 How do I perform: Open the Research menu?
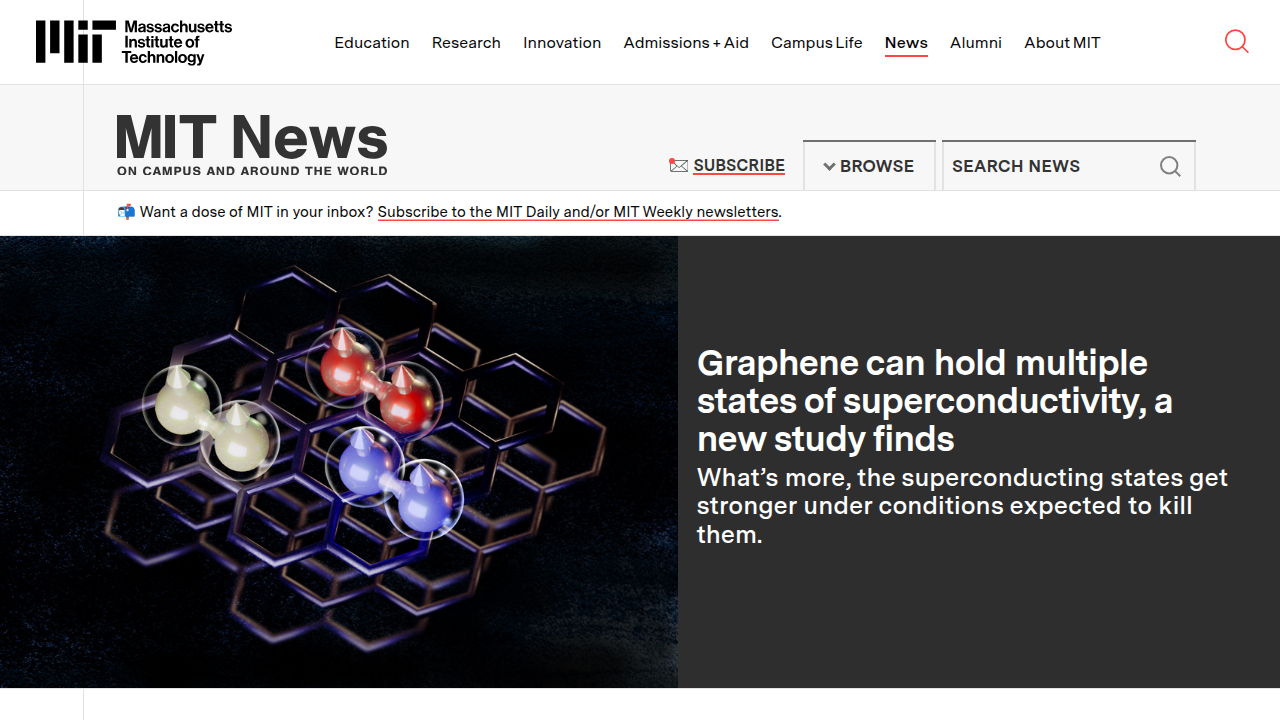(x=466, y=42)
